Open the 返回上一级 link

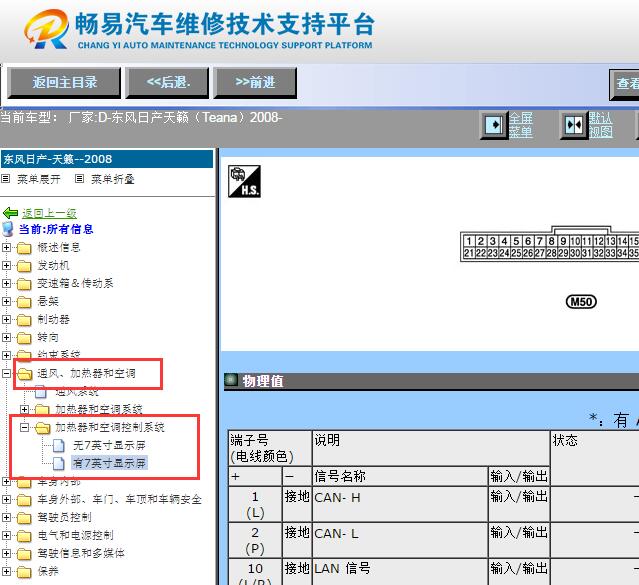click(49, 213)
